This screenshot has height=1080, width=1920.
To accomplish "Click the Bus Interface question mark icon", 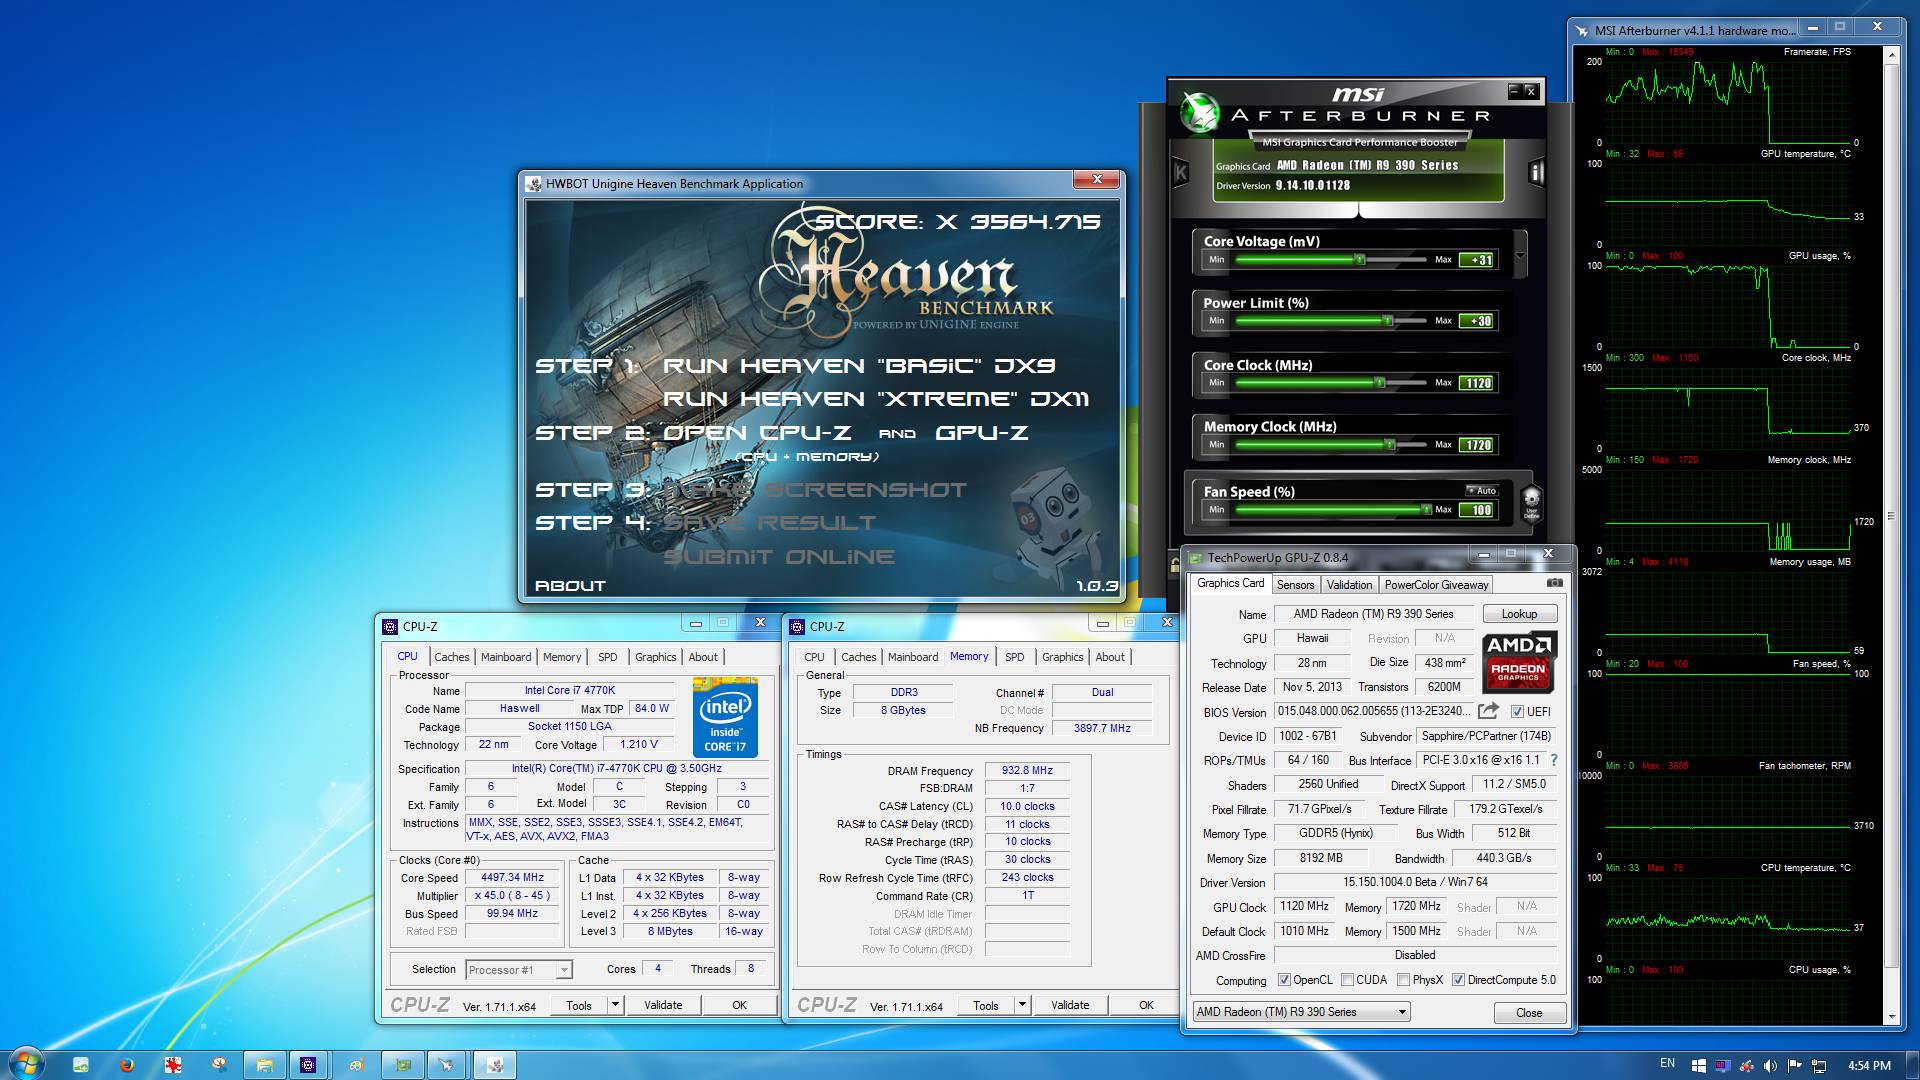I will pos(1554,760).
